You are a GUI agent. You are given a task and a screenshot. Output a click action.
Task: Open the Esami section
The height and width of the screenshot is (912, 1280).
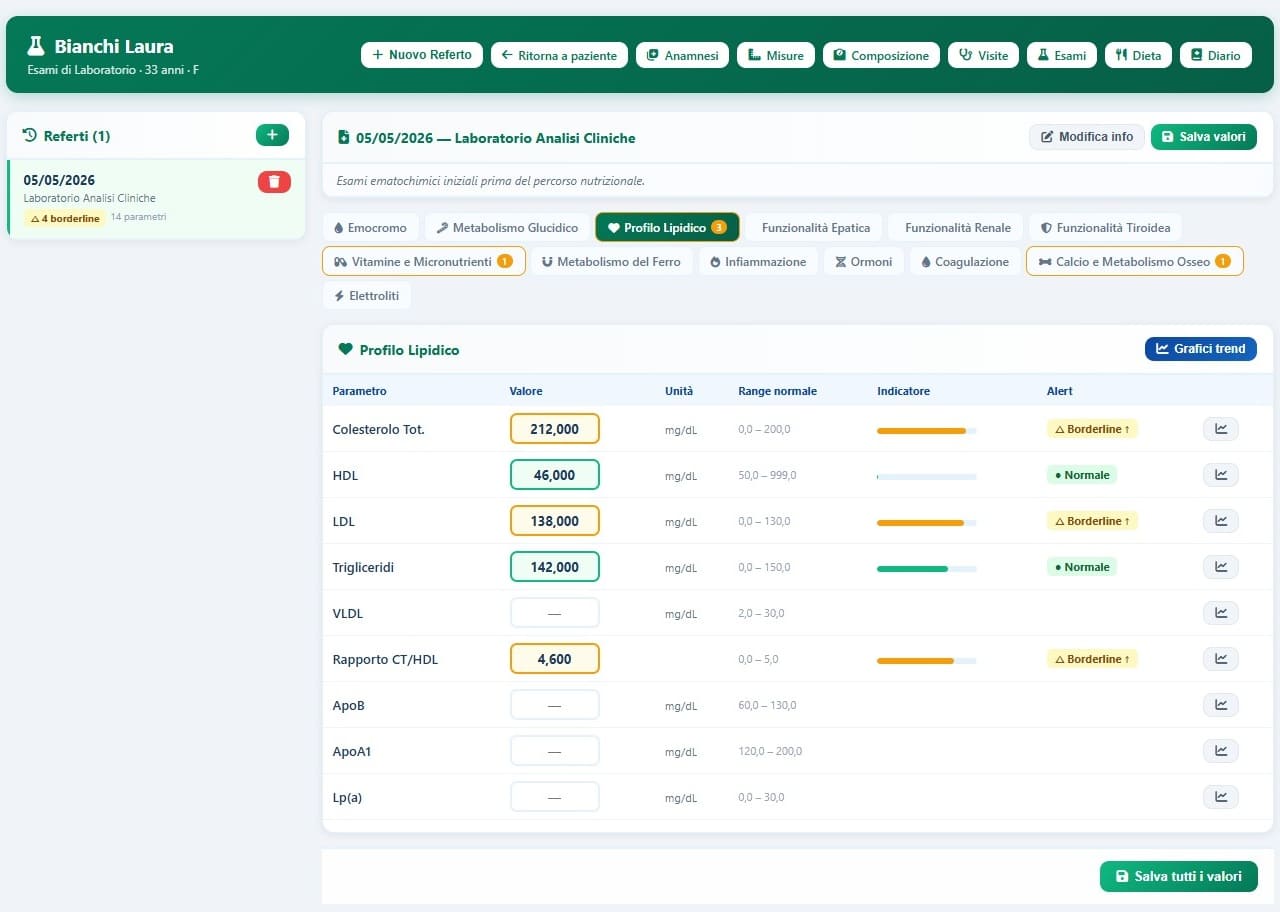tap(1062, 55)
